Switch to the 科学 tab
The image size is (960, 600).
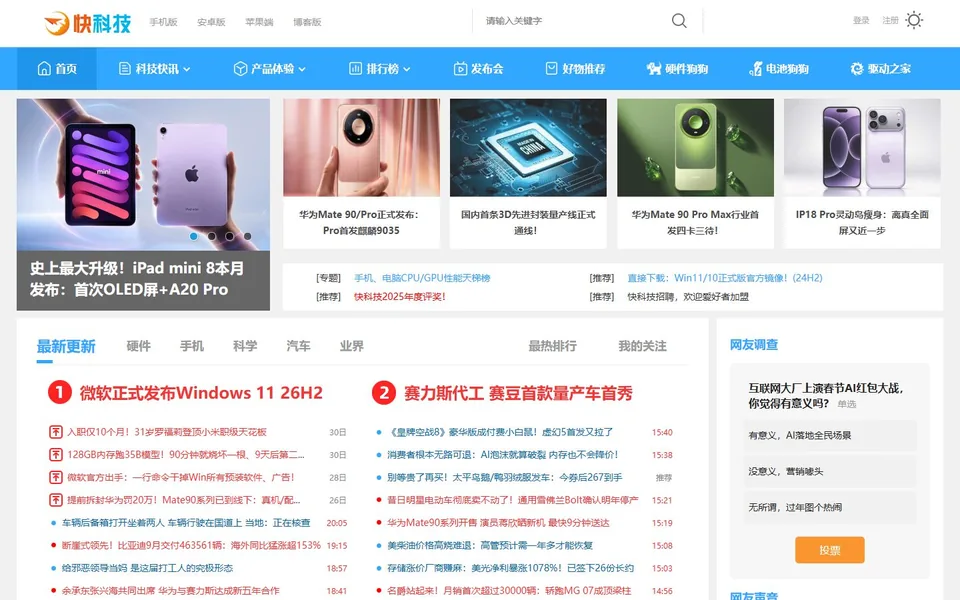(x=245, y=346)
